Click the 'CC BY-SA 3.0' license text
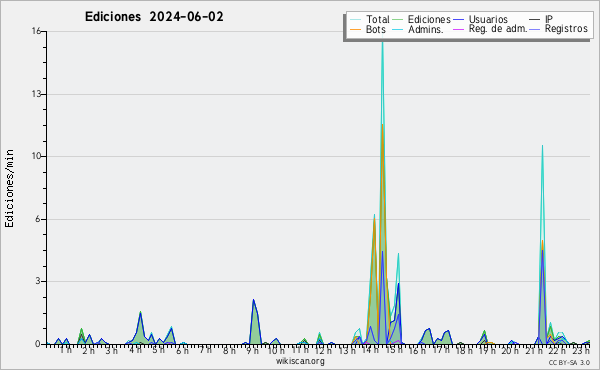Image resolution: width=600 pixels, height=370 pixels. click(569, 363)
